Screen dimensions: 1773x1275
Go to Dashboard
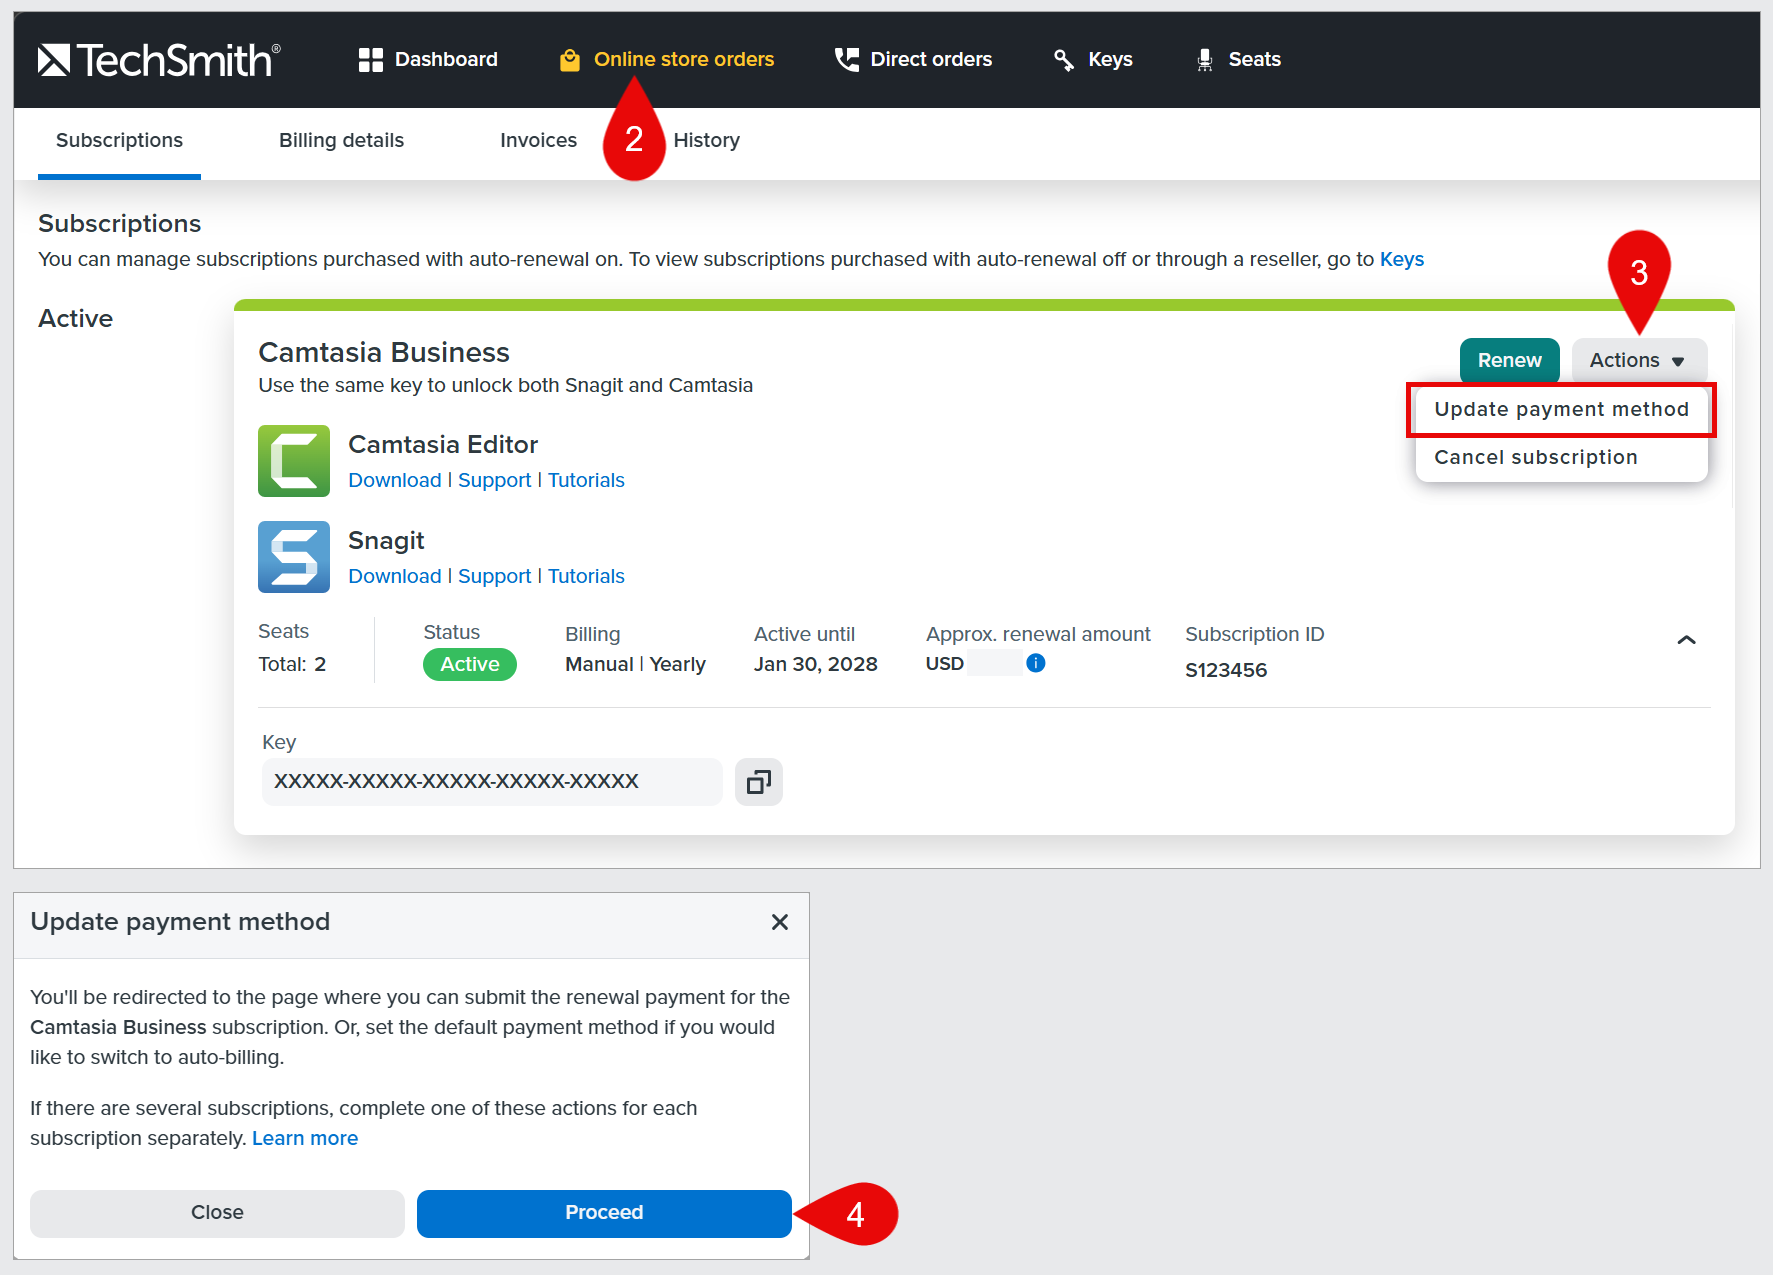click(428, 60)
